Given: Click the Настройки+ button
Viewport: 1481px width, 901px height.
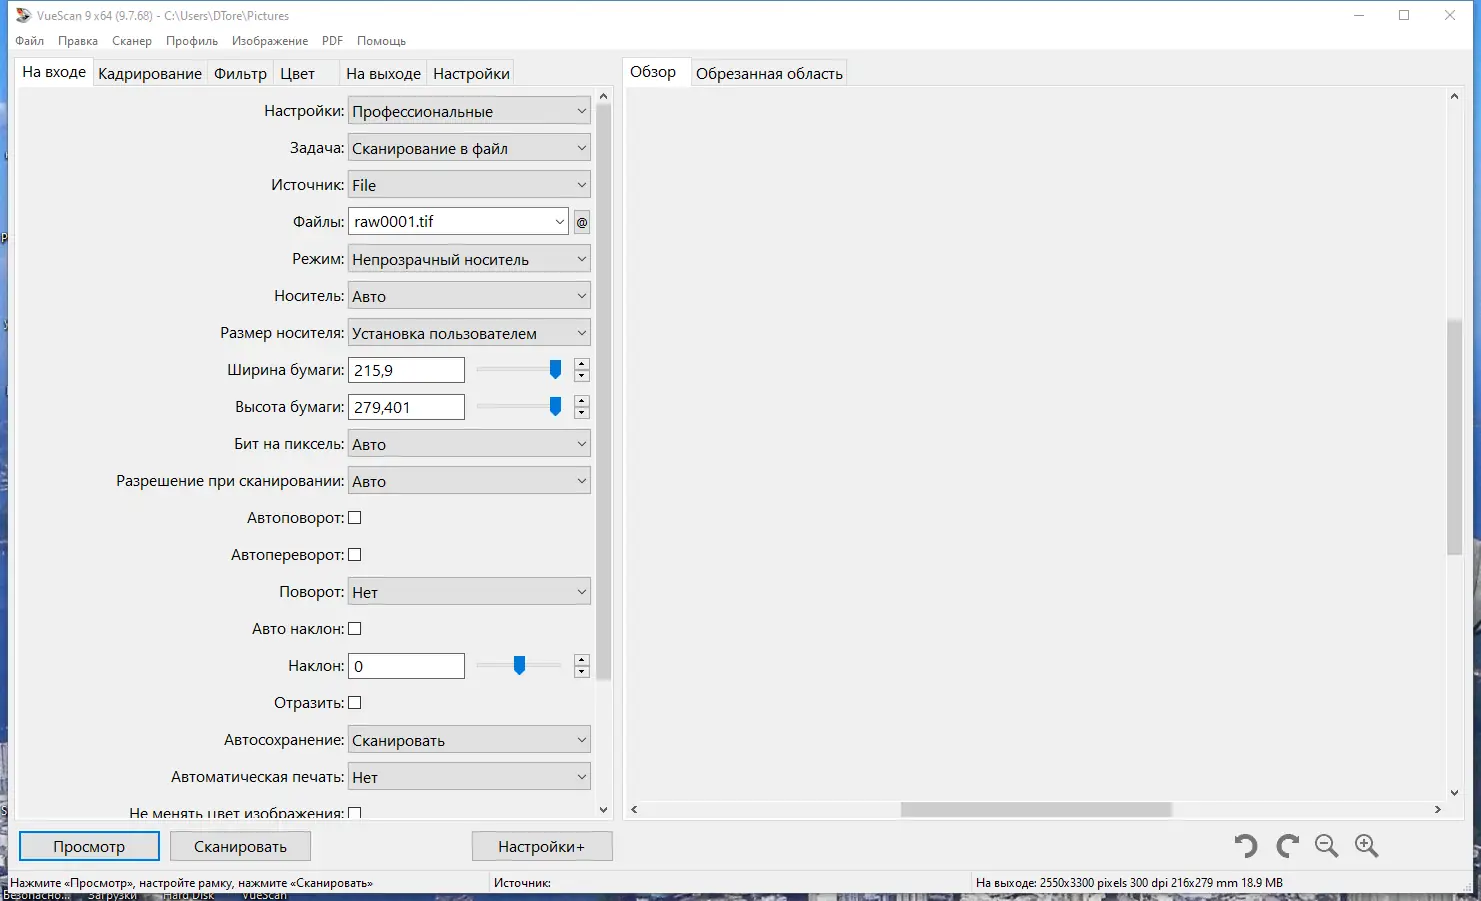Looking at the screenshot, I should 541,846.
